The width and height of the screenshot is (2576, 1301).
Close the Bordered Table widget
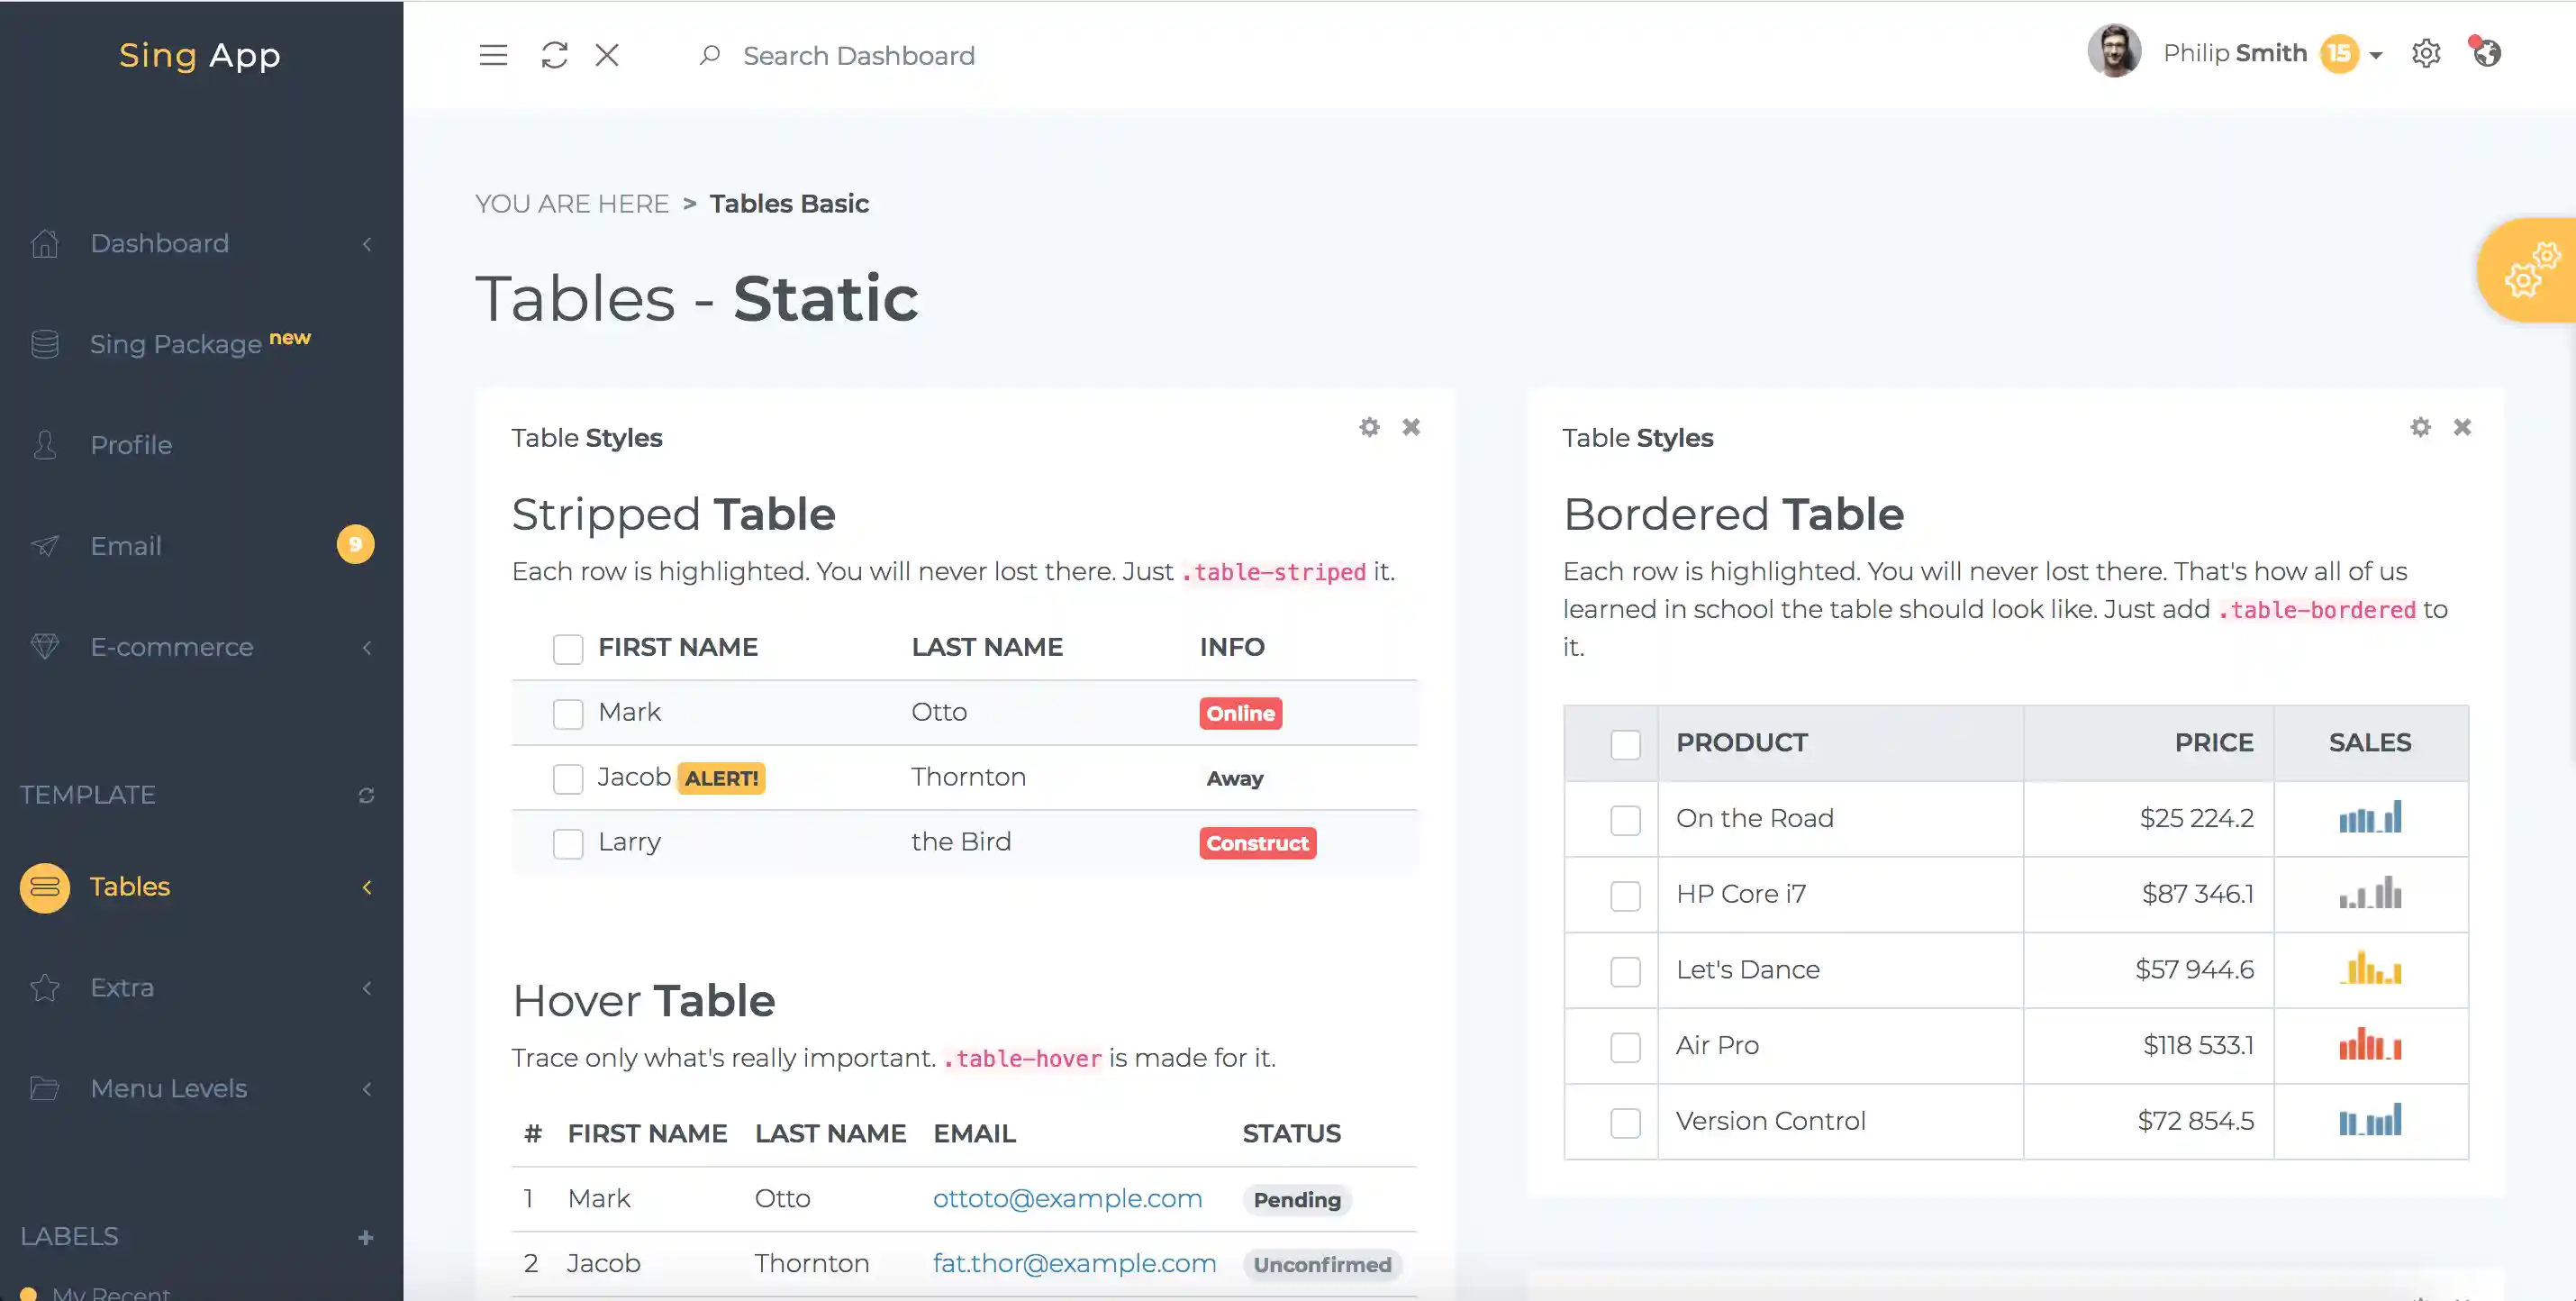click(2462, 427)
